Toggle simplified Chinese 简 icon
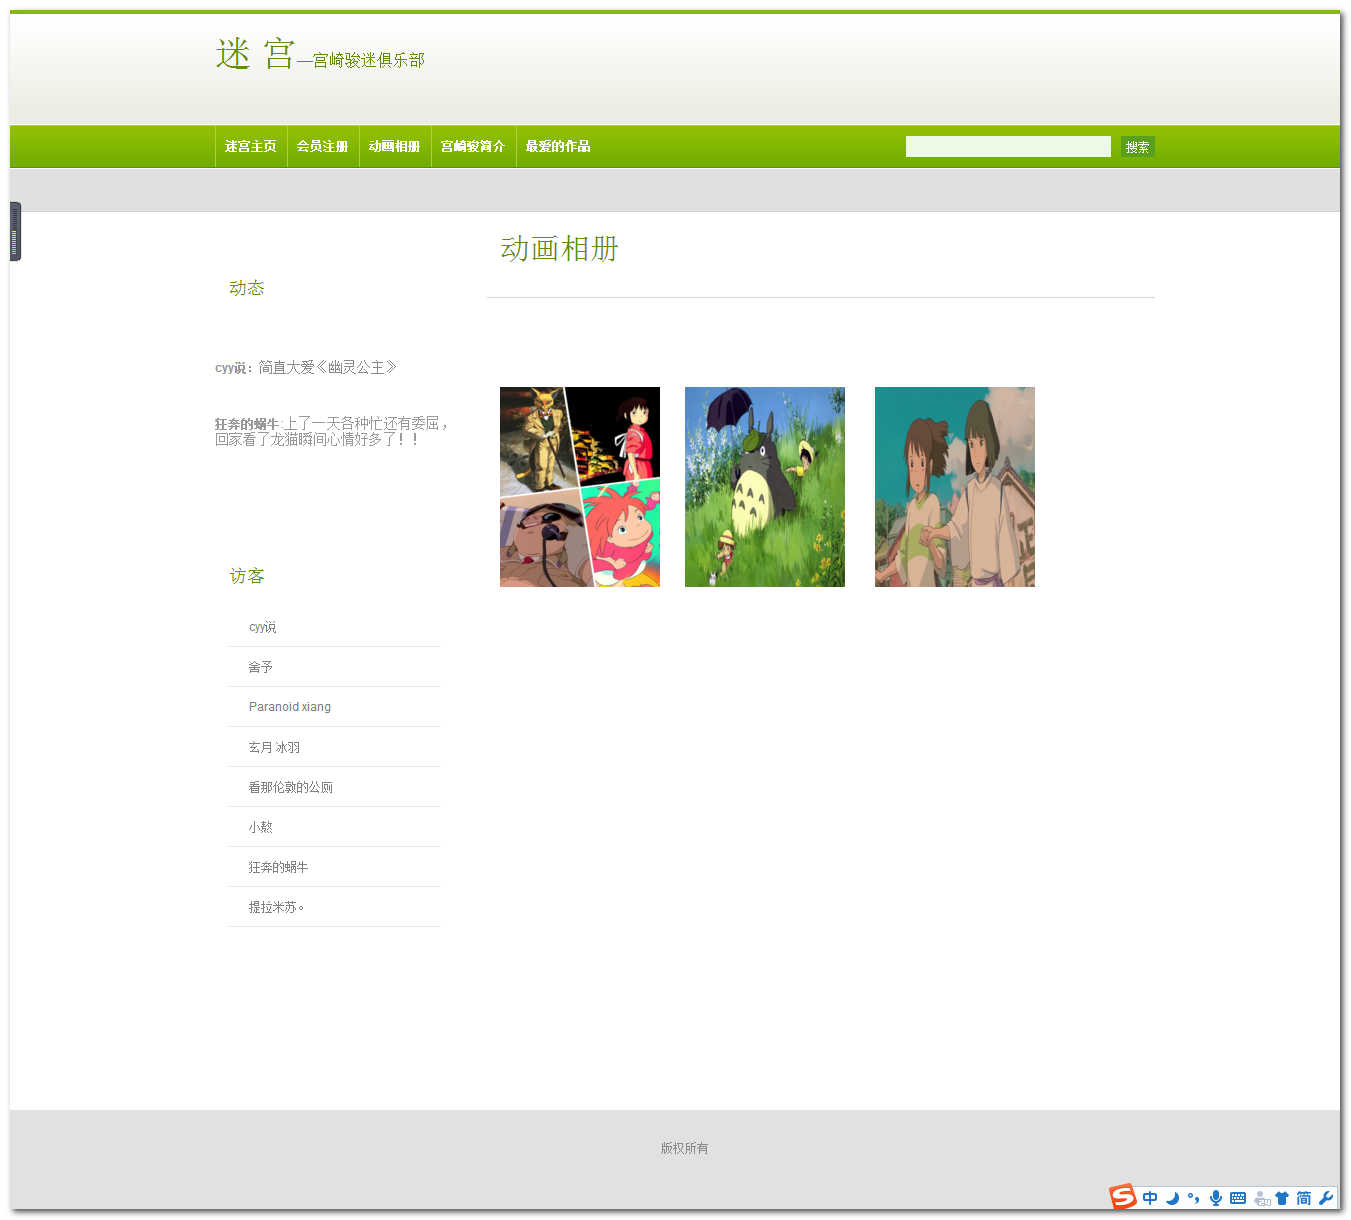1351x1220 pixels. coord(1304,1198)
